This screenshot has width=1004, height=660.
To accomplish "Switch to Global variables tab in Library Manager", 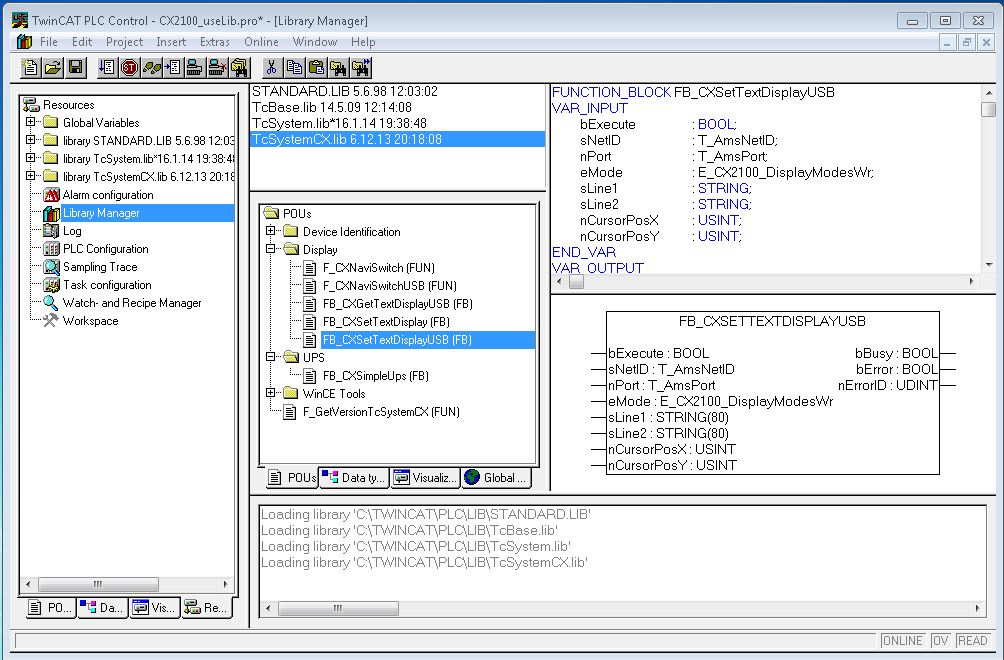I will tap(496, 478).
